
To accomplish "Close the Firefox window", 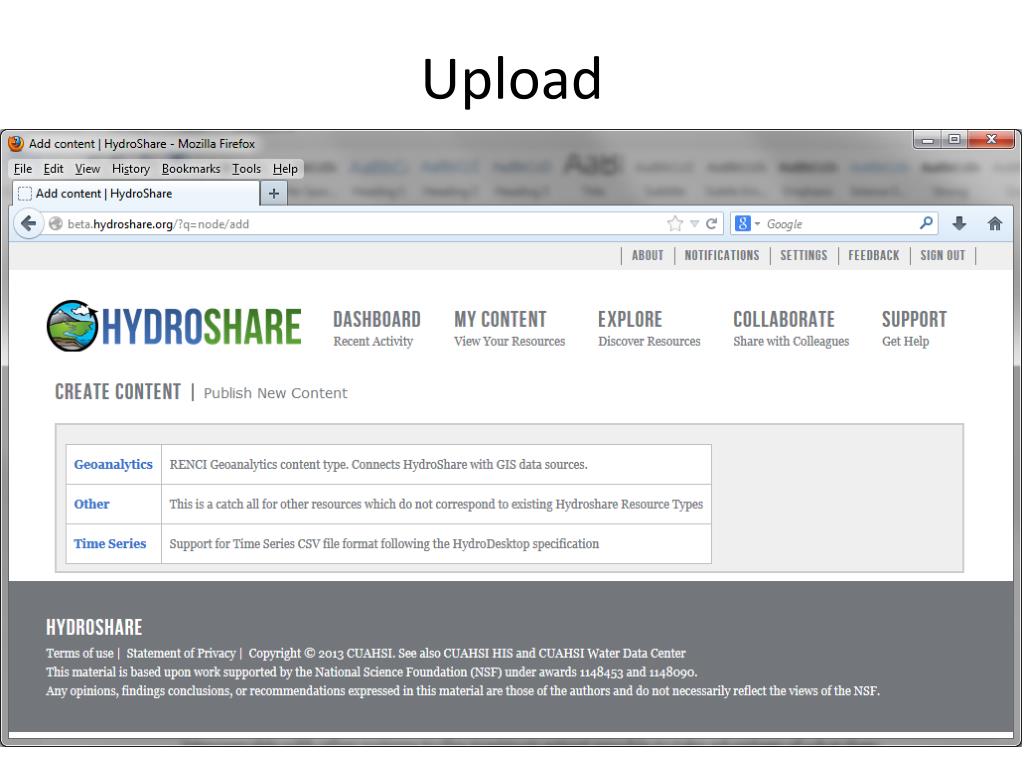I will (991, 140).
